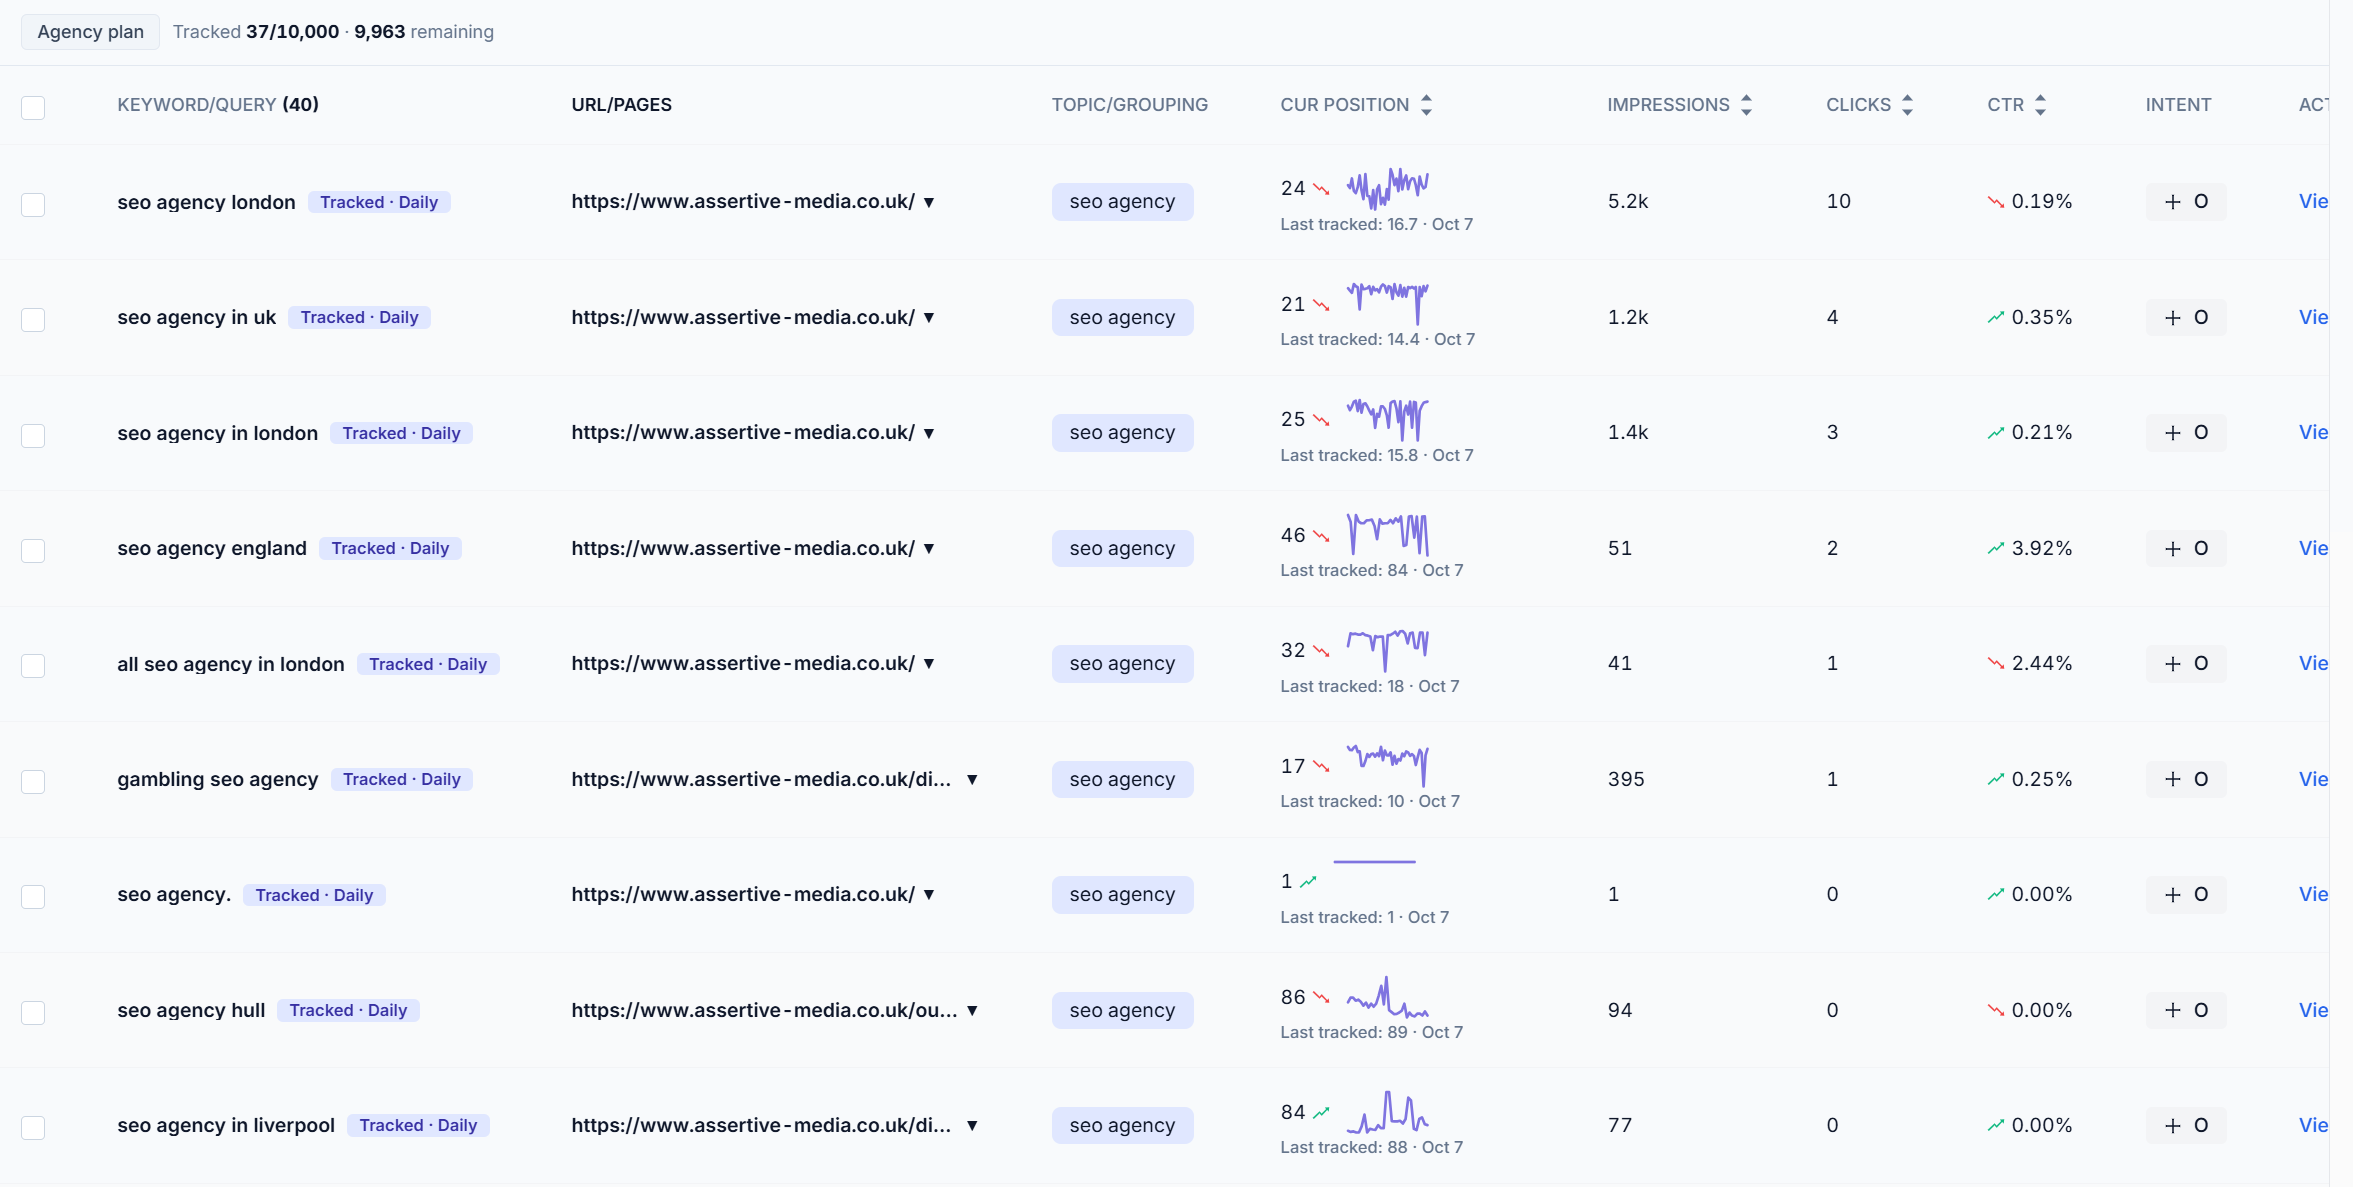Click the KEYWORD/QUERY column header

coord(218,105)
